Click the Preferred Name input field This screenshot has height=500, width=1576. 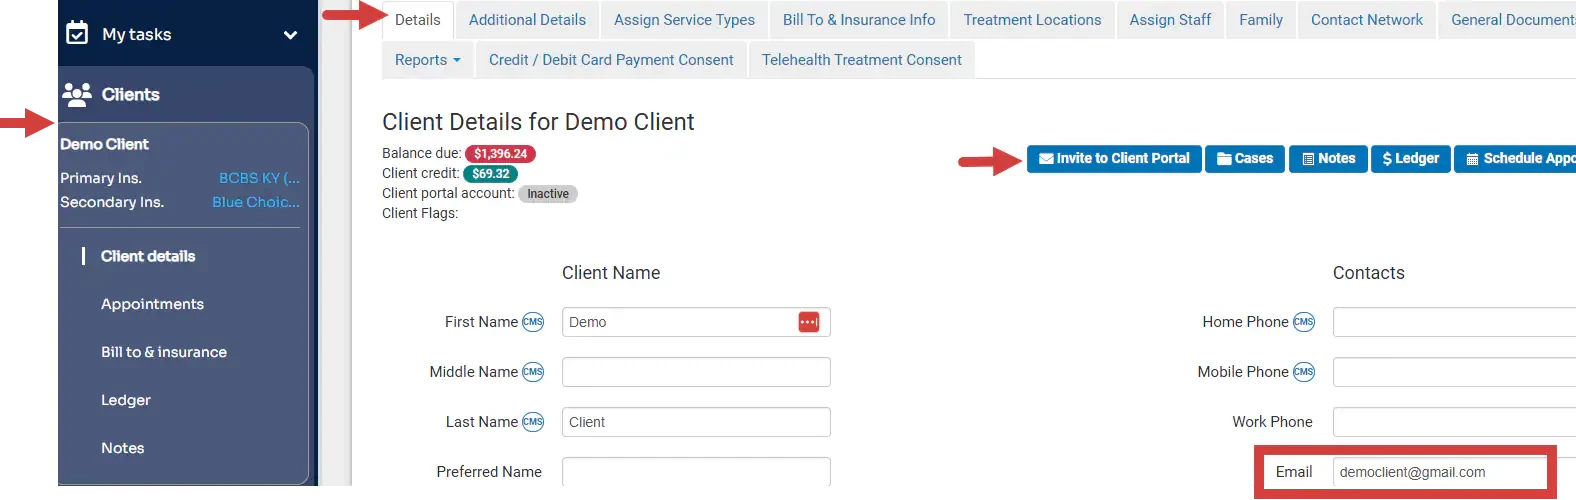click(x=696, y=472)
